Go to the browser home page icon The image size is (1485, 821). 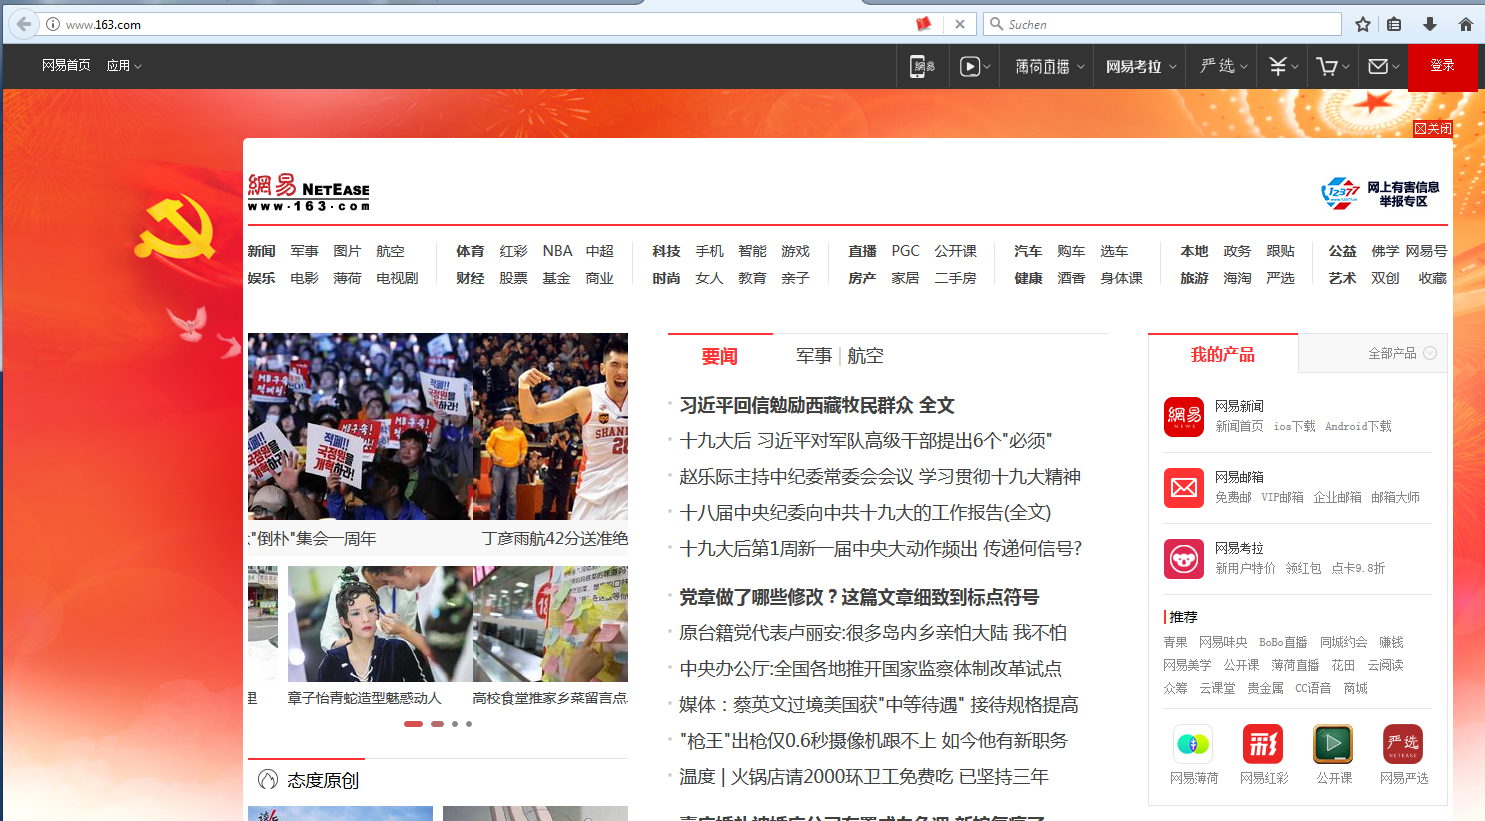click(1466, 24)
